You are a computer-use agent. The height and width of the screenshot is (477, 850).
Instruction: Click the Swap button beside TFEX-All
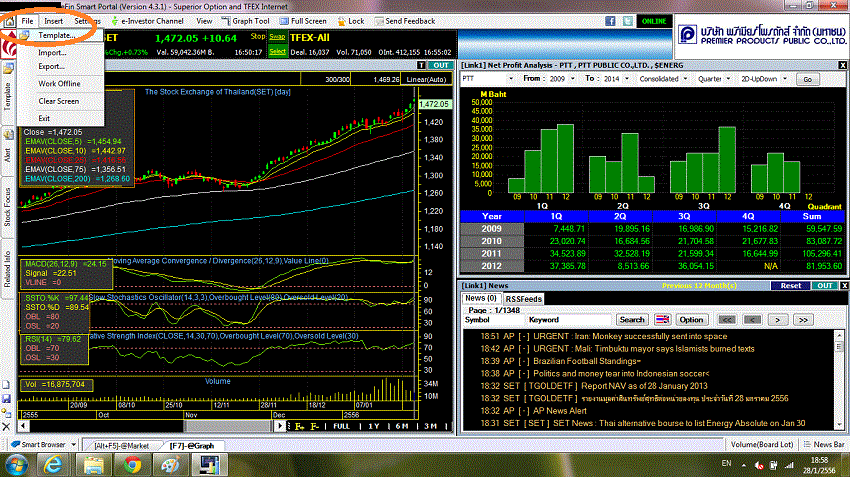(277, 37)
